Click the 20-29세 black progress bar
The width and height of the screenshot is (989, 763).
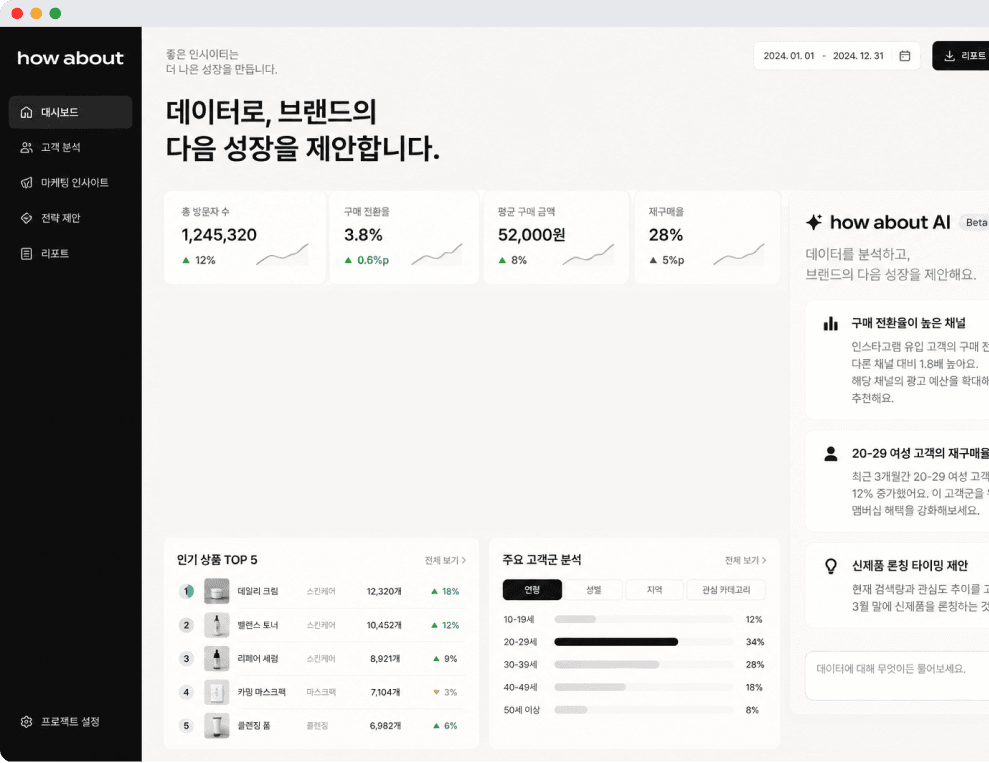(x=616, y=642)
